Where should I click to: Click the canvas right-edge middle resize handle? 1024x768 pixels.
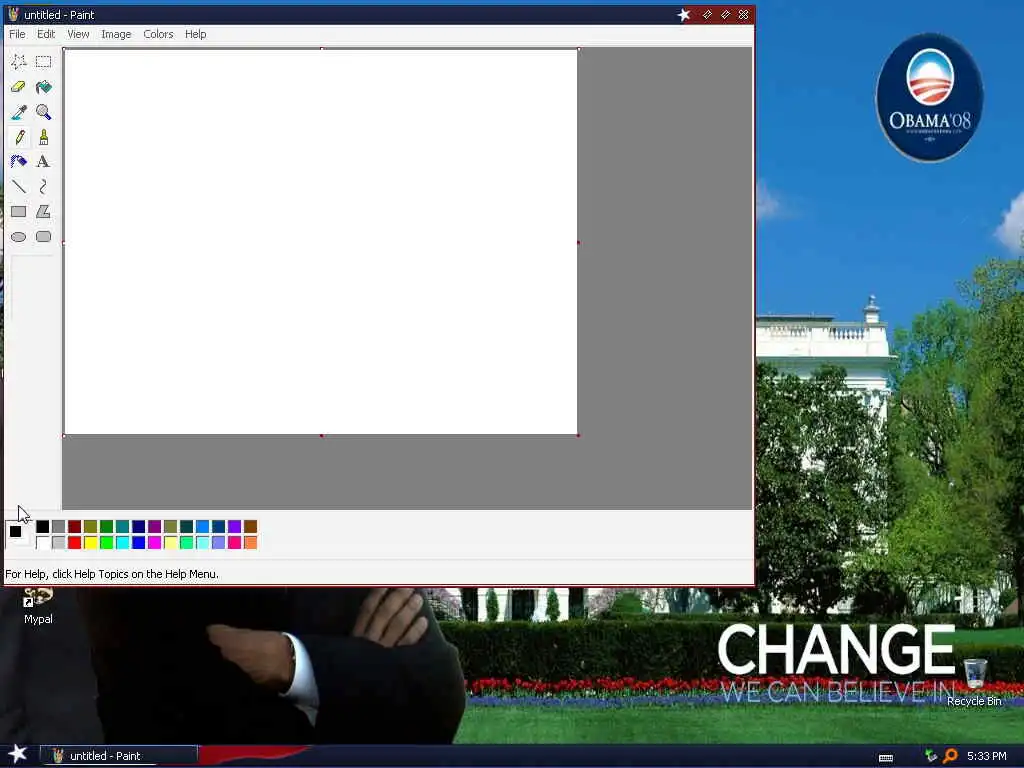pos(579,242)
